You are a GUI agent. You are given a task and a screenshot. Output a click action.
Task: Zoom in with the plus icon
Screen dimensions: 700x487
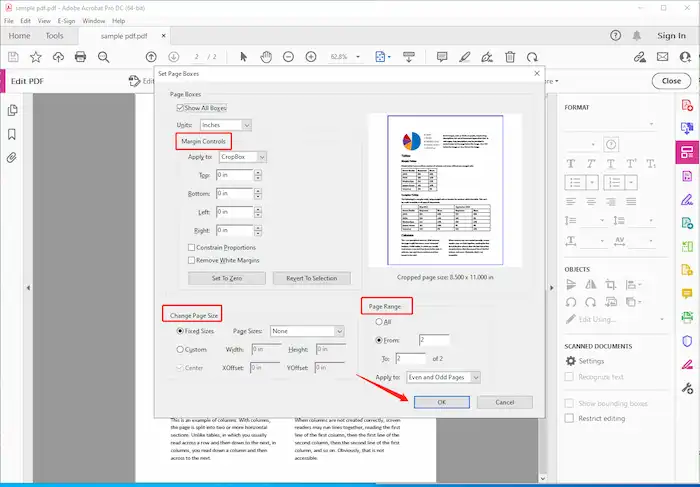click(x=311, y=57)
